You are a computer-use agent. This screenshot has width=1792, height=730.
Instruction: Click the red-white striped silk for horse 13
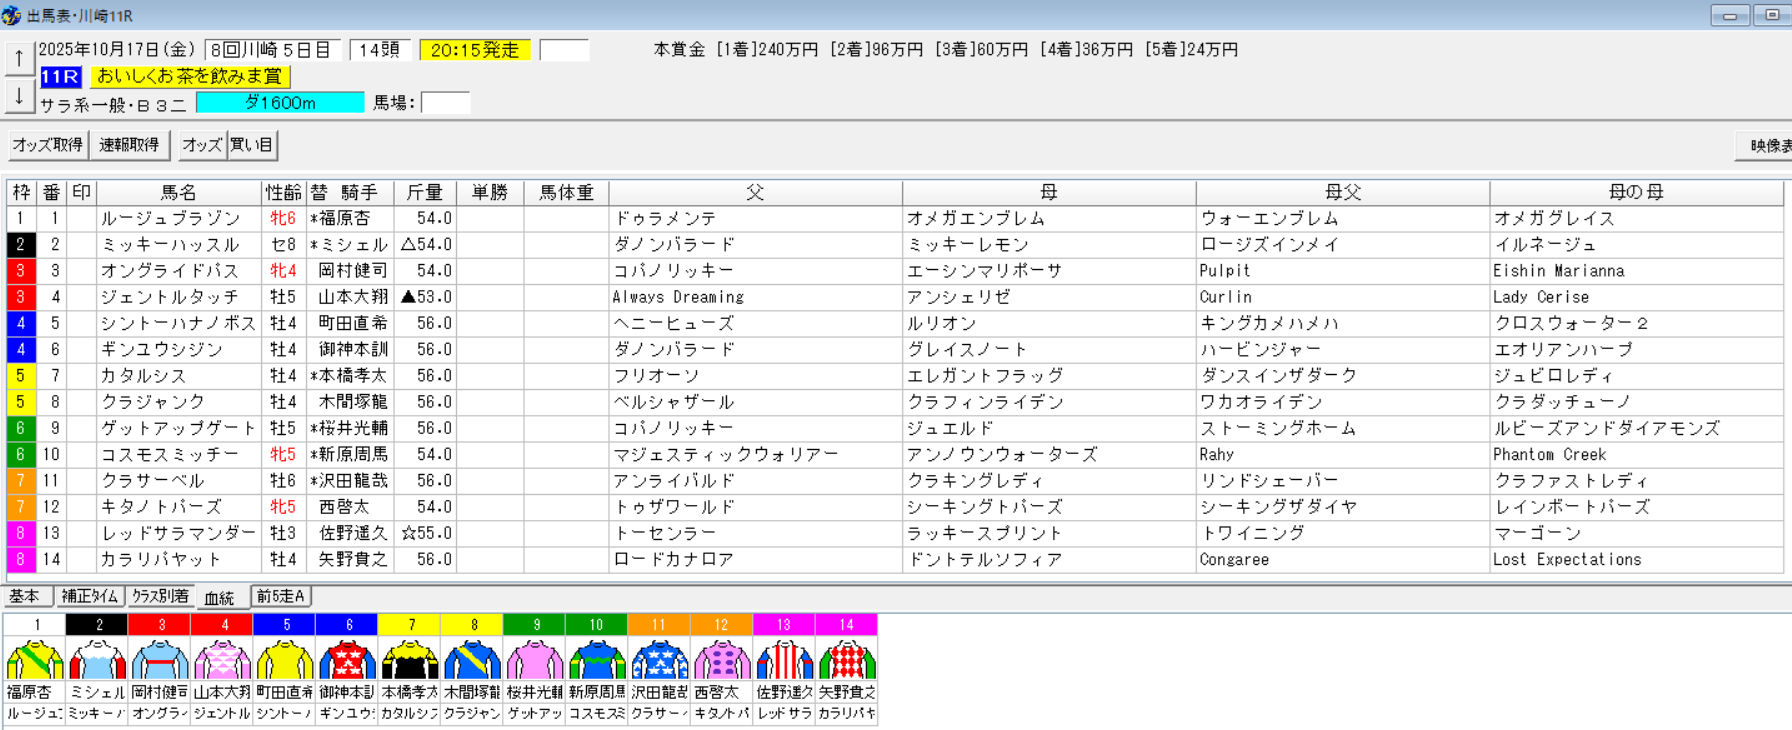click(x=784, y=660)
